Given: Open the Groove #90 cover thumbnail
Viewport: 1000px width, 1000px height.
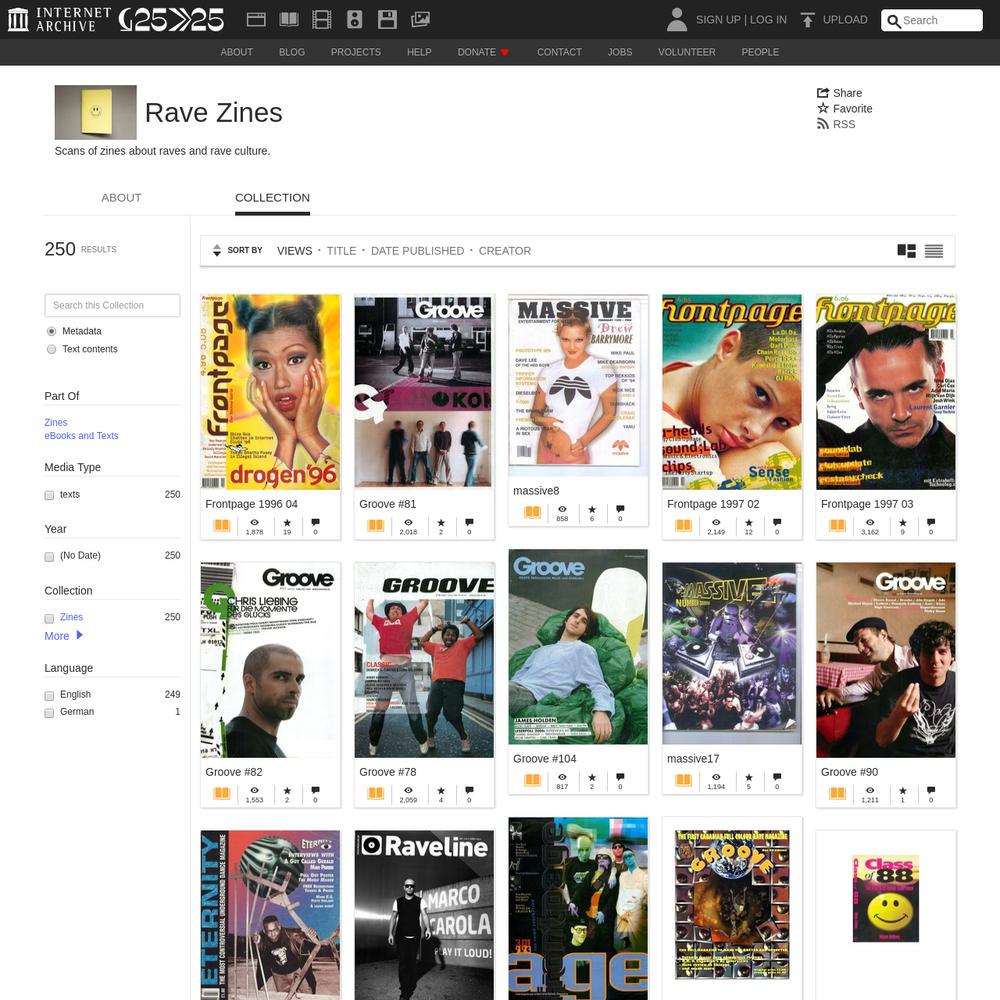Looking at the screenshot, I should click(886, 660).
